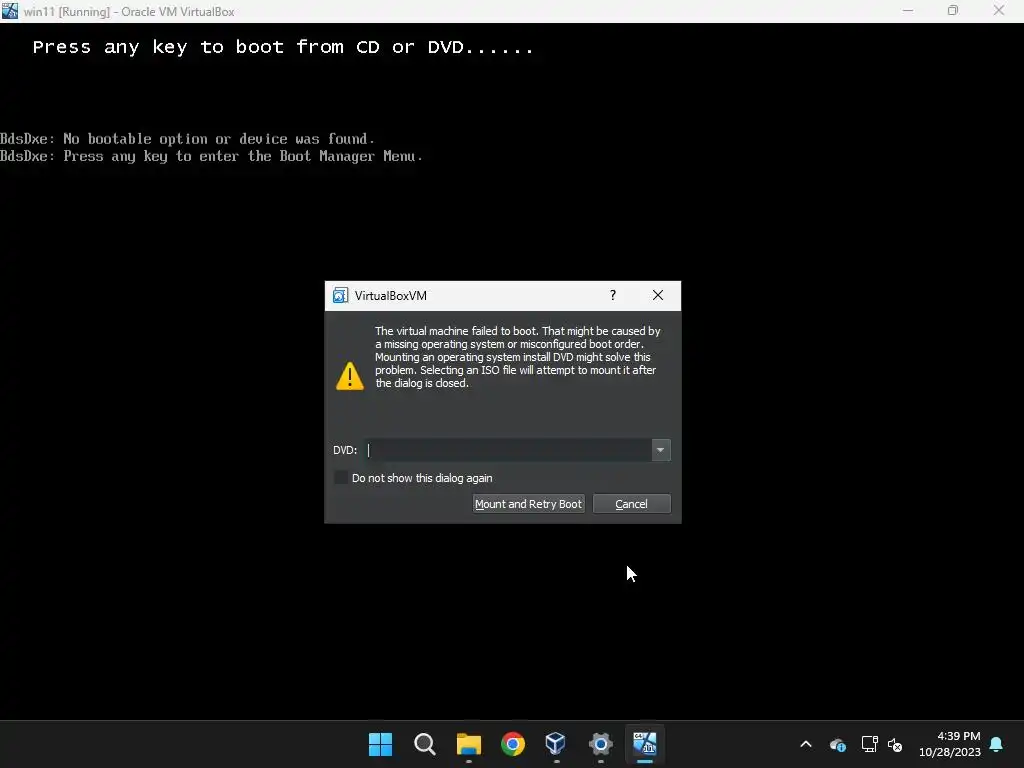Cancel the VirtualBoxVM boot dialog
The width and height of the screenshot is (1024, 768).
[x=632, y=504]
